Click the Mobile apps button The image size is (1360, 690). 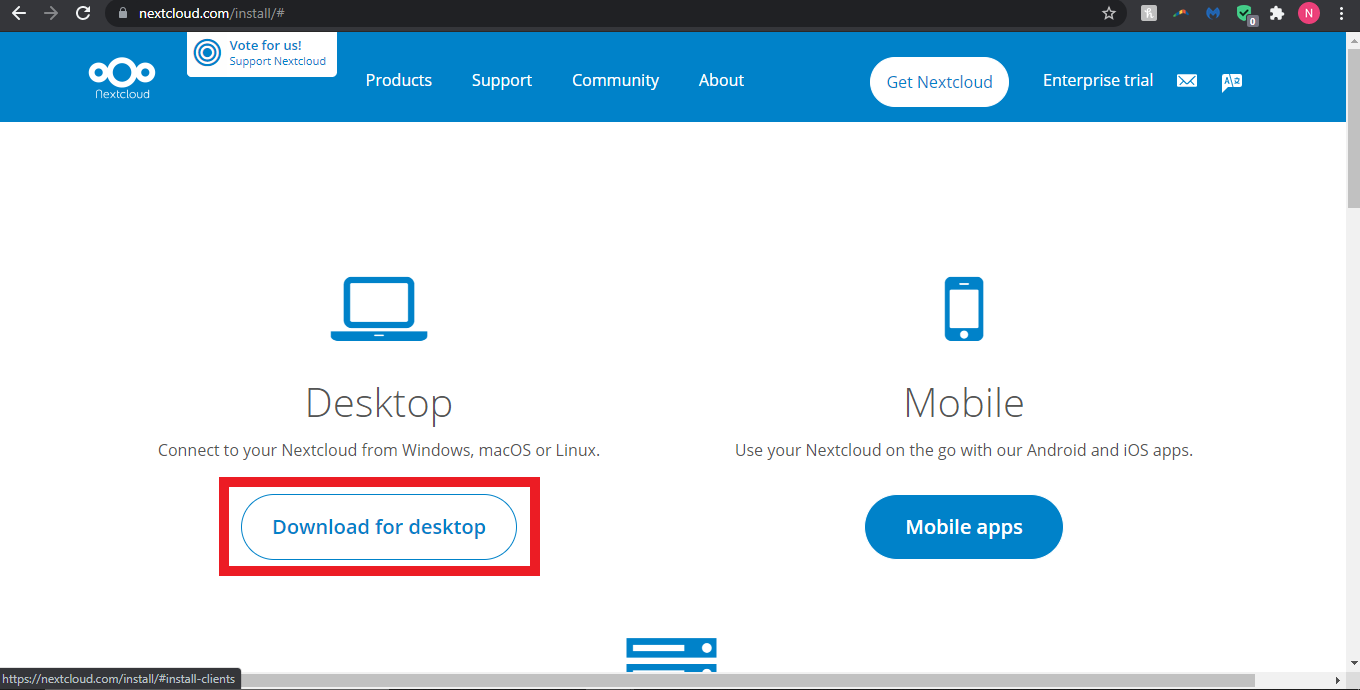coord(964,527)
